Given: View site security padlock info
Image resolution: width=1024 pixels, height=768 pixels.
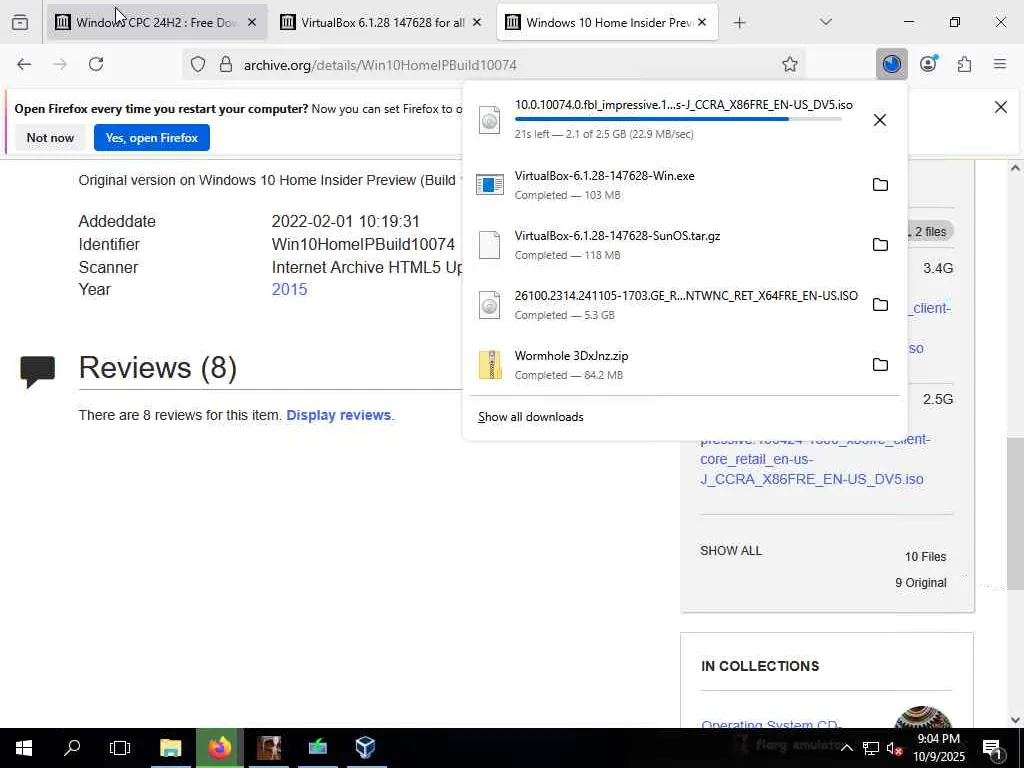Looking at the screenshot, I should click(226, 65).
